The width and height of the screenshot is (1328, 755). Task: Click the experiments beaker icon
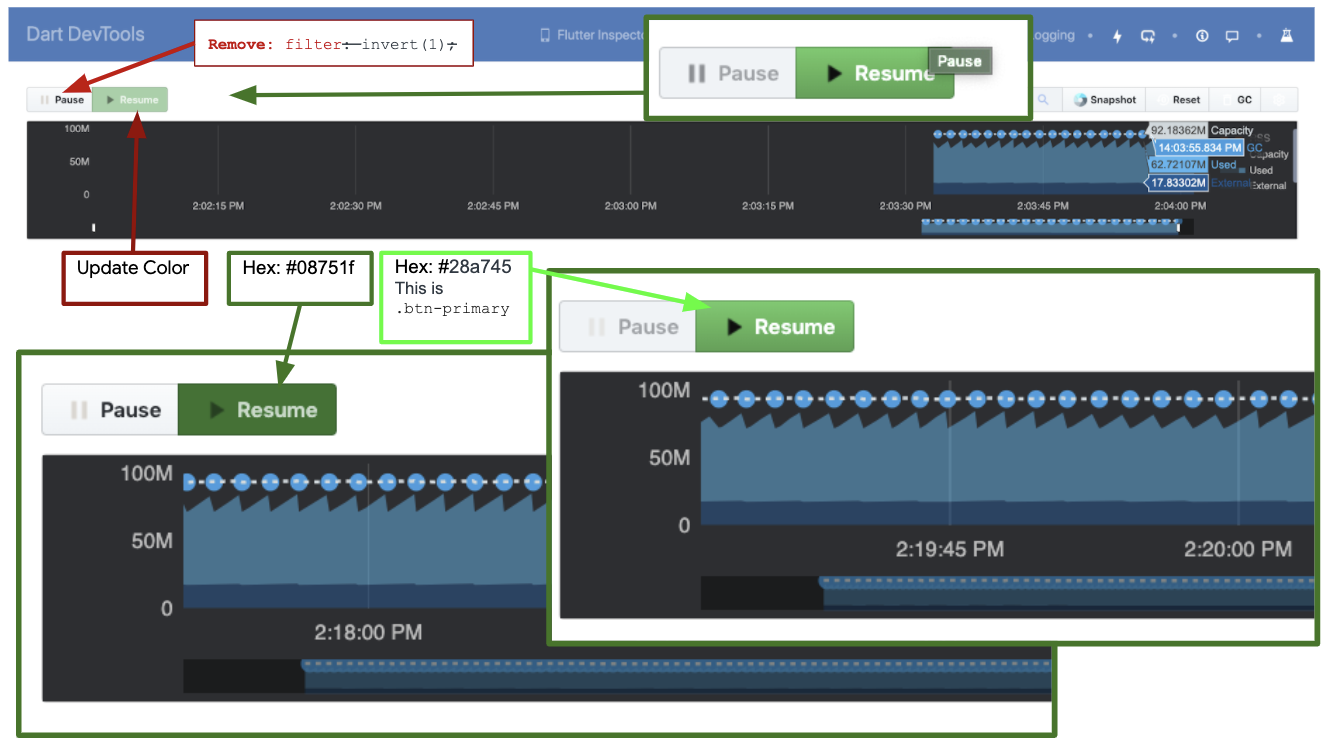(x=1286, y=36)
